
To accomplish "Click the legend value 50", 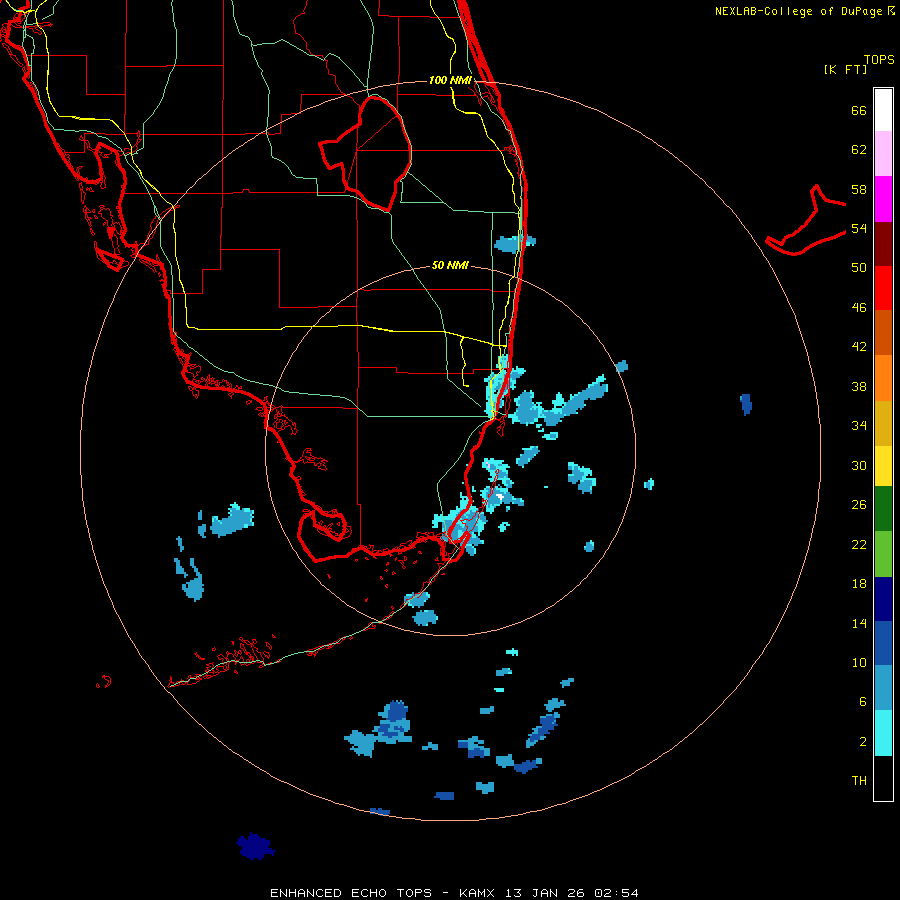I will tap(859, 268).
